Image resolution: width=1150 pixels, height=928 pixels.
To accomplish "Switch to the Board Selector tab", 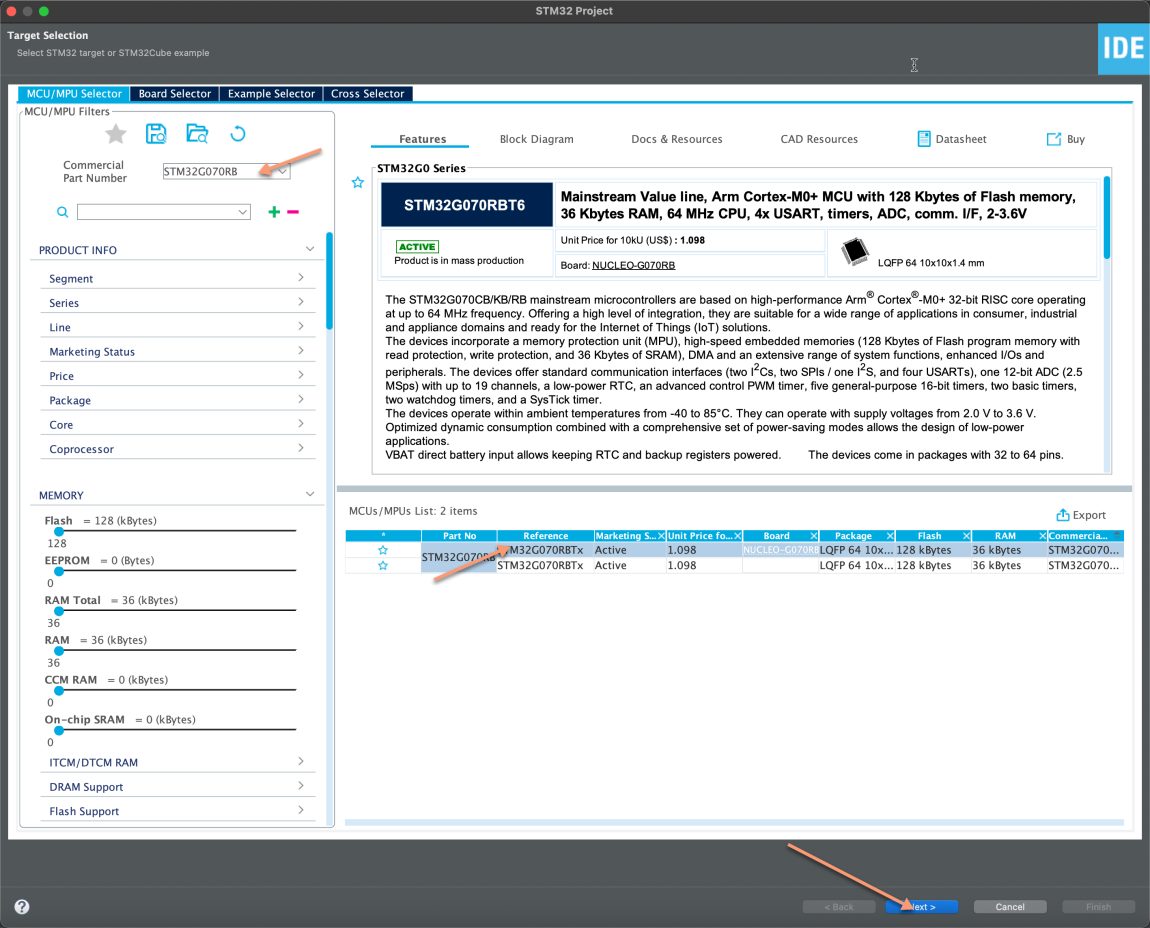I will tap(175, 94).
